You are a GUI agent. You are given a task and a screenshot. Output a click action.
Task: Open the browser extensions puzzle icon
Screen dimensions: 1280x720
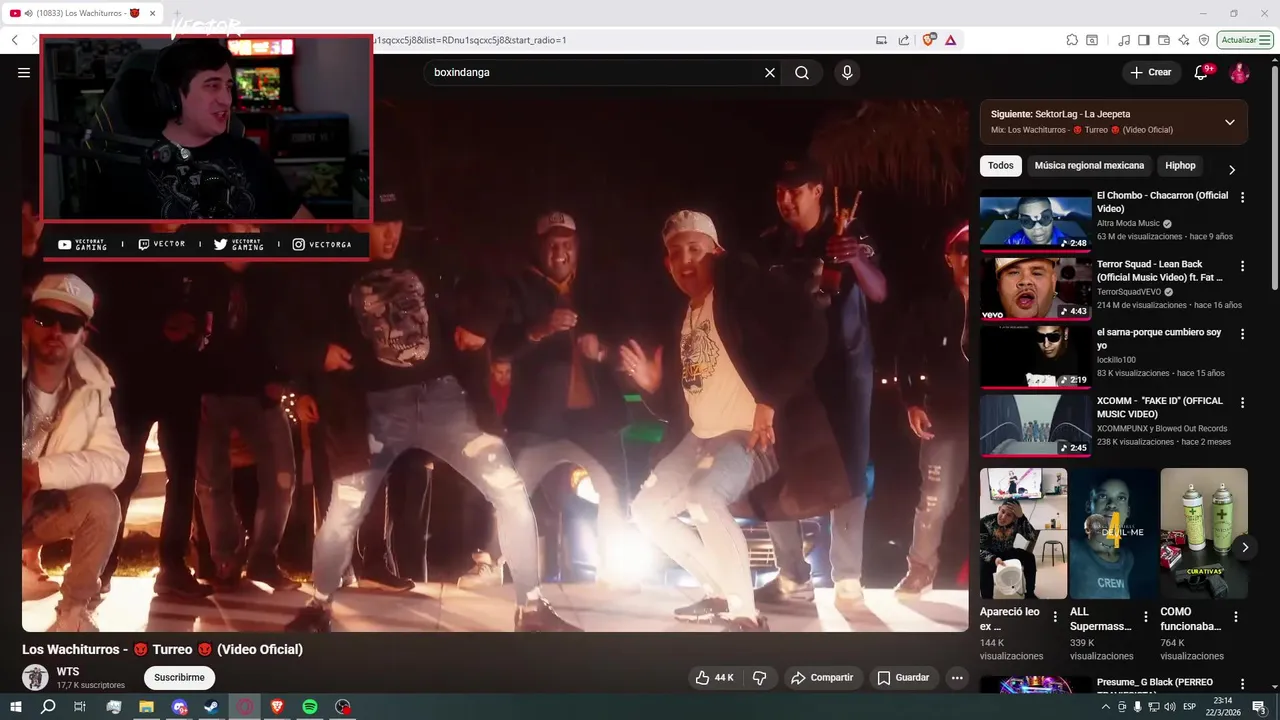click(1072, 40)
